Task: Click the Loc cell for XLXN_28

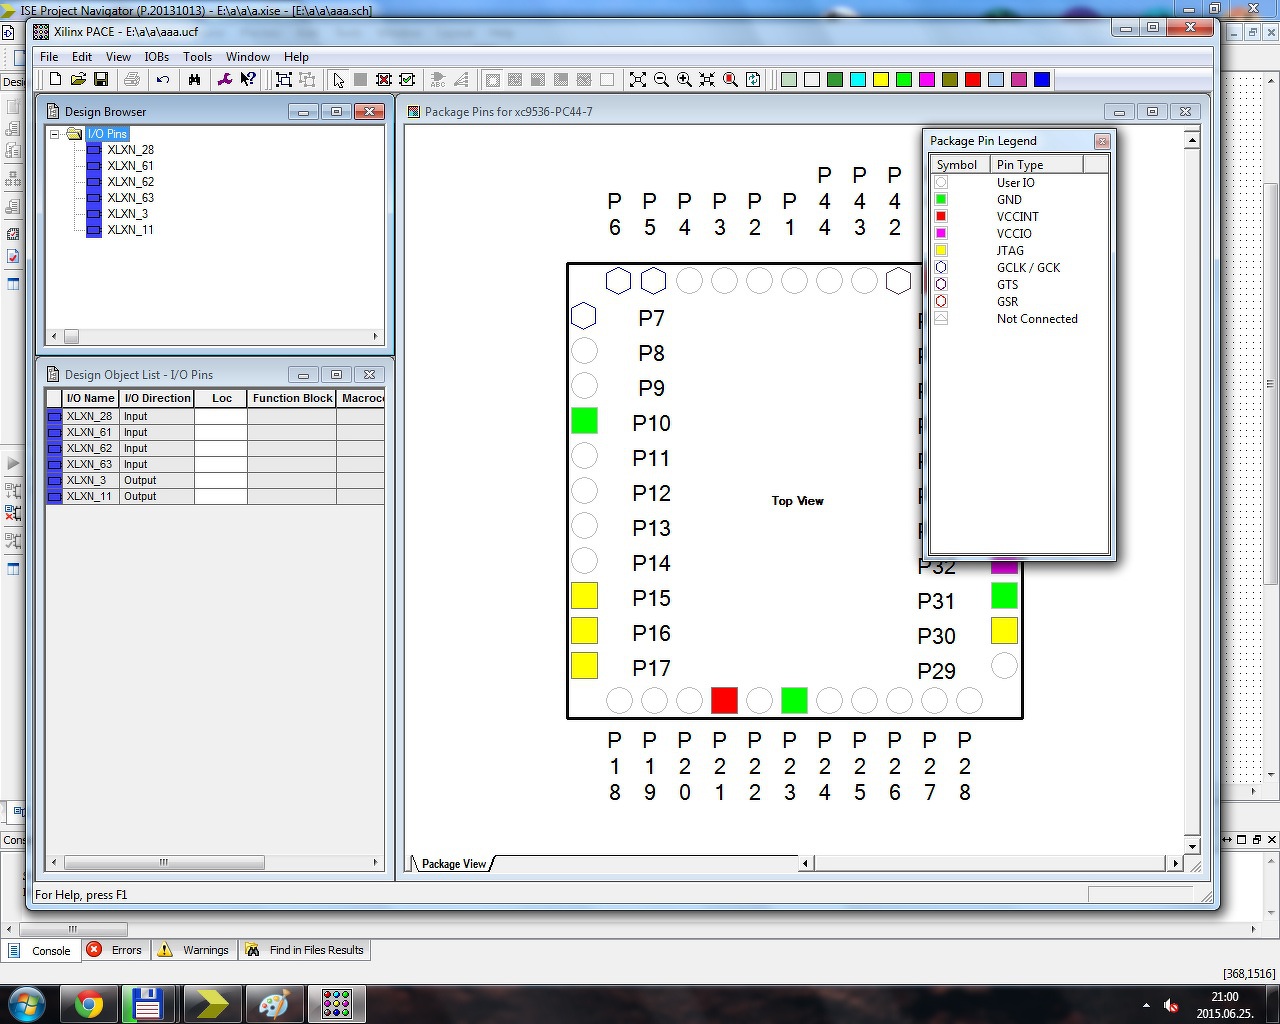Action: coord(221,416)
